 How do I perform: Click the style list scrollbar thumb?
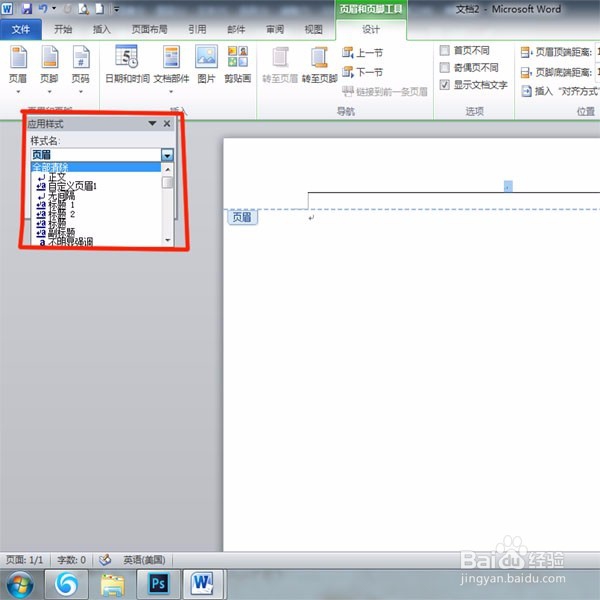coord(168,183)
